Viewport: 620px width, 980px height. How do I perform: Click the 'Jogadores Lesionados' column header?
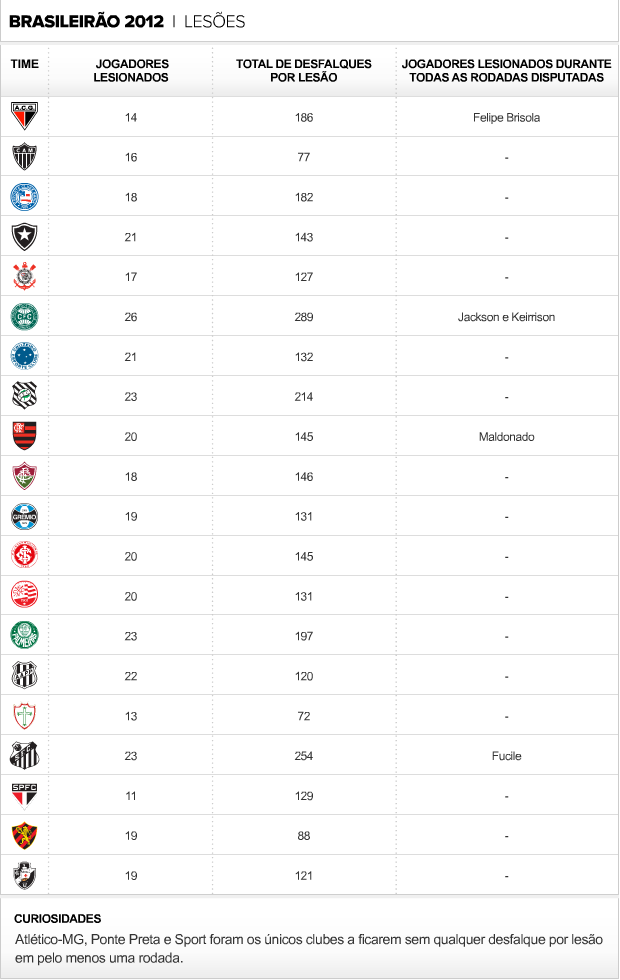point(130,70)
